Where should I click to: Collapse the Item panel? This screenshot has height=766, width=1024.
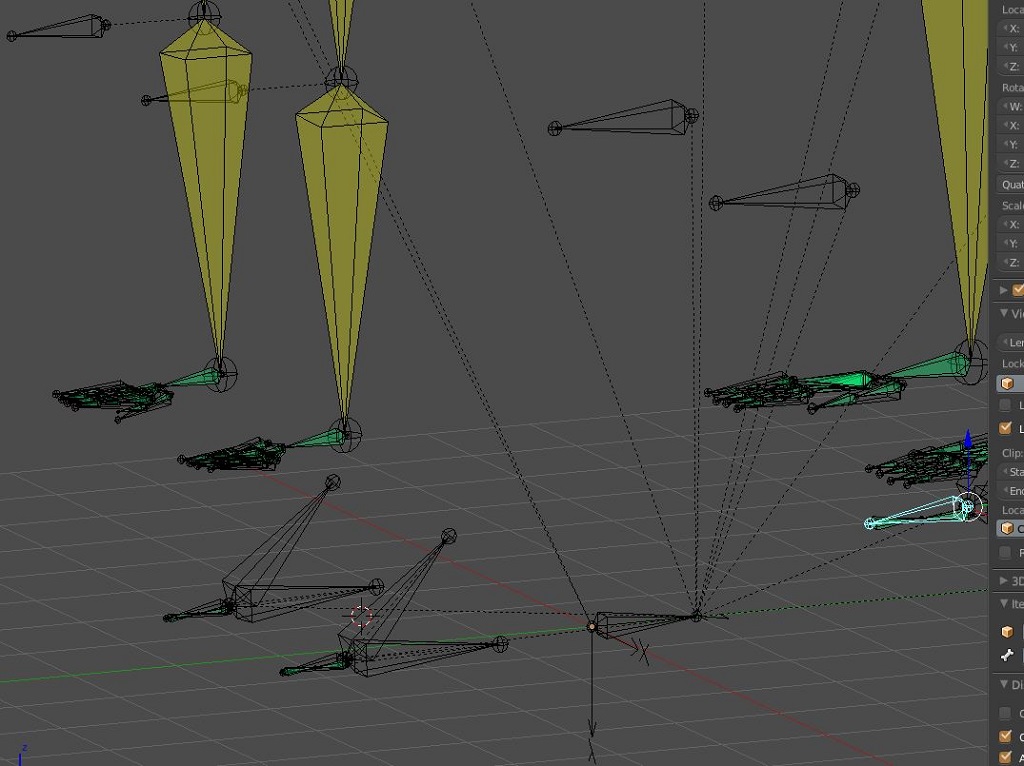1004,604
